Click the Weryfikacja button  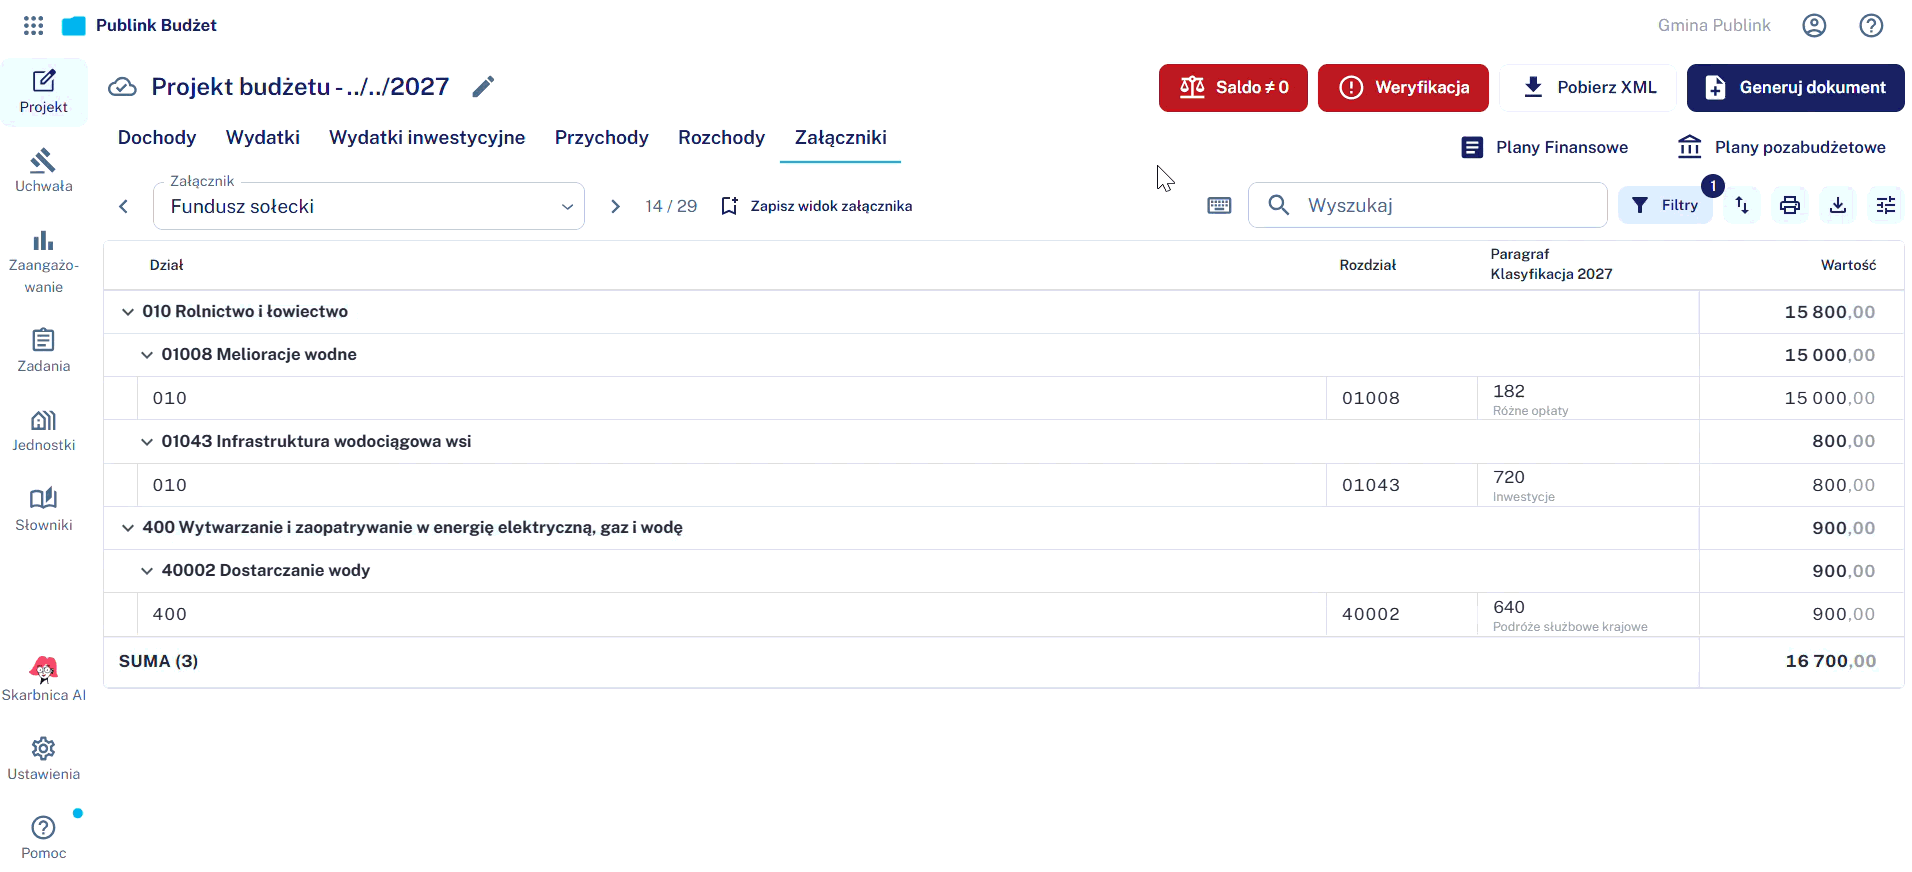pos(1403,88)
